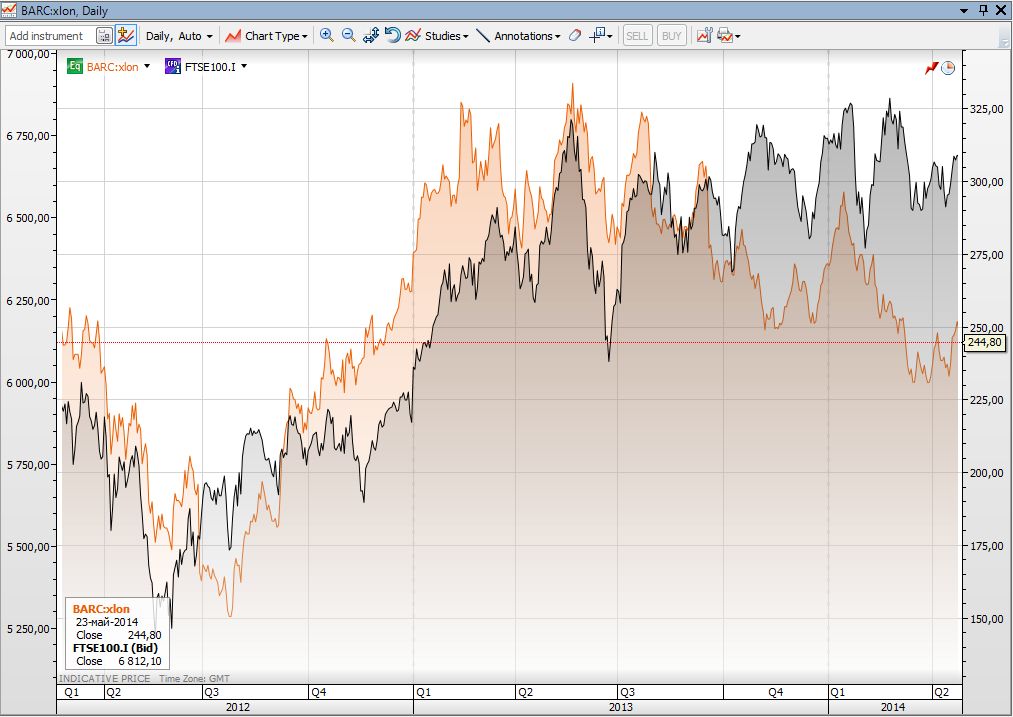This screenshot has width=1013, height=717.
Task: Click the 2013 year label on time axis
Action: pos(621,707)
